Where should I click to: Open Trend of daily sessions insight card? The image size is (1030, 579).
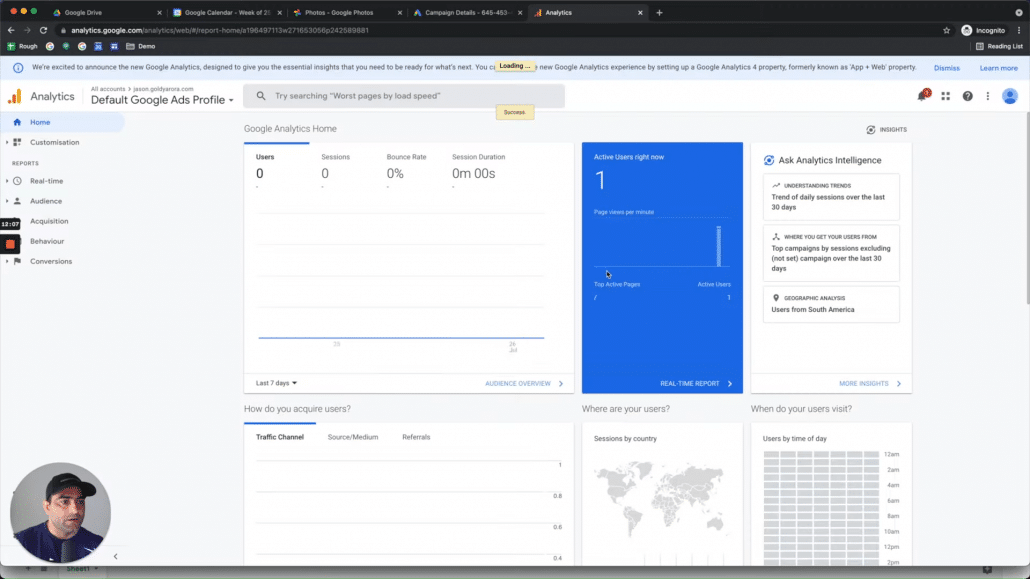pyautogui.click(x=831, y=197)
